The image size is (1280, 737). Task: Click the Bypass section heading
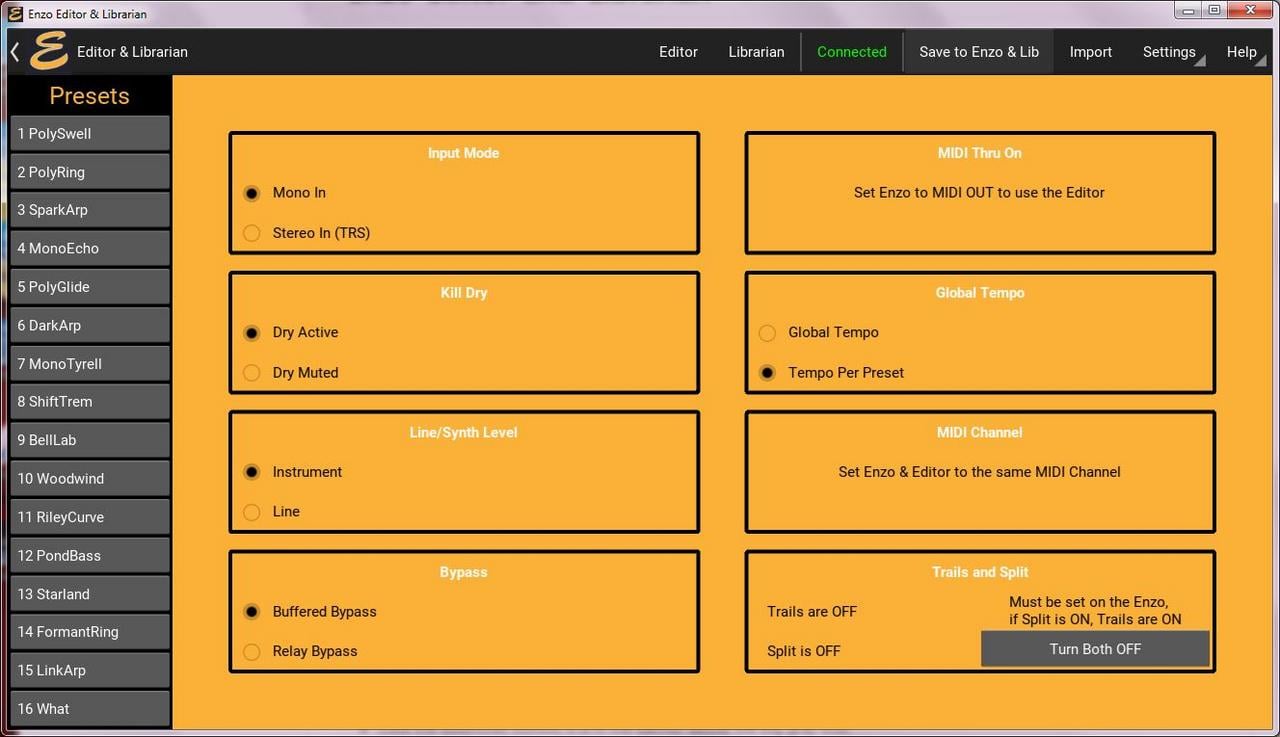[464, 572]
